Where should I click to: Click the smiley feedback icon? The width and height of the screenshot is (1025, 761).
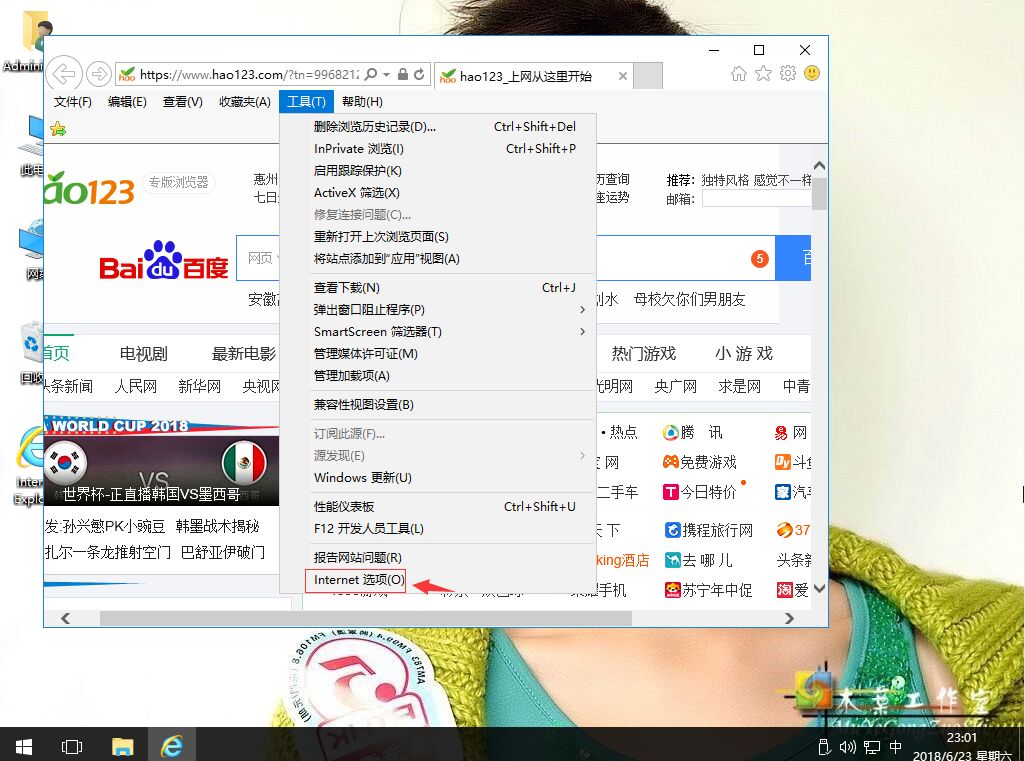(x=812, y=73)
